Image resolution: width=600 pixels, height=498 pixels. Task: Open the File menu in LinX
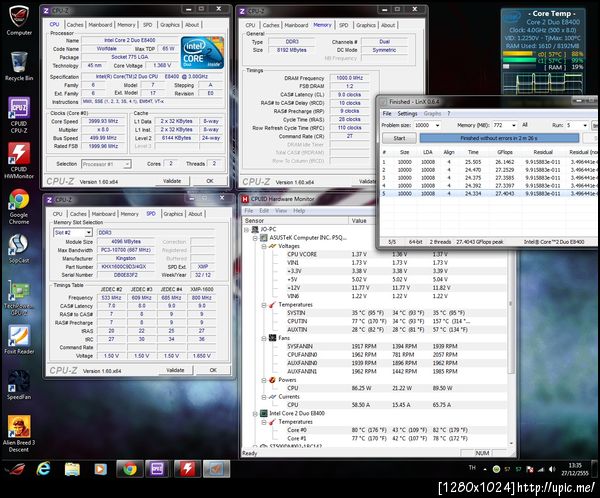pyautogui.click(x=386, y=113)
